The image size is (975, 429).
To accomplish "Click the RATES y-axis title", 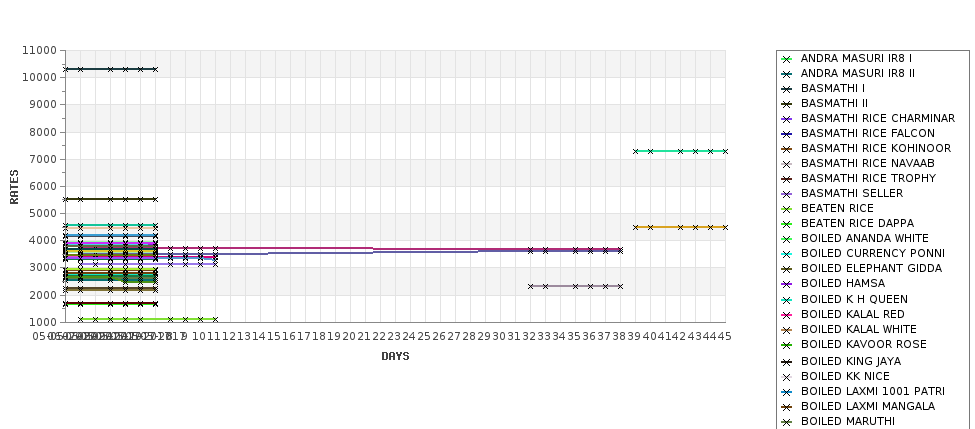I will [x=14, y=187].
